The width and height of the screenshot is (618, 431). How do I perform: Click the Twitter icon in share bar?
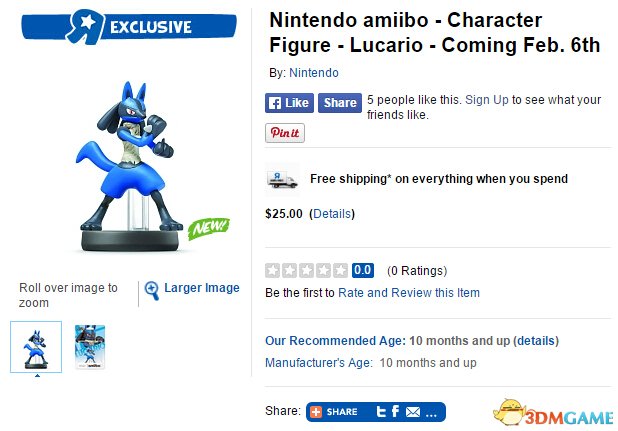381,411
